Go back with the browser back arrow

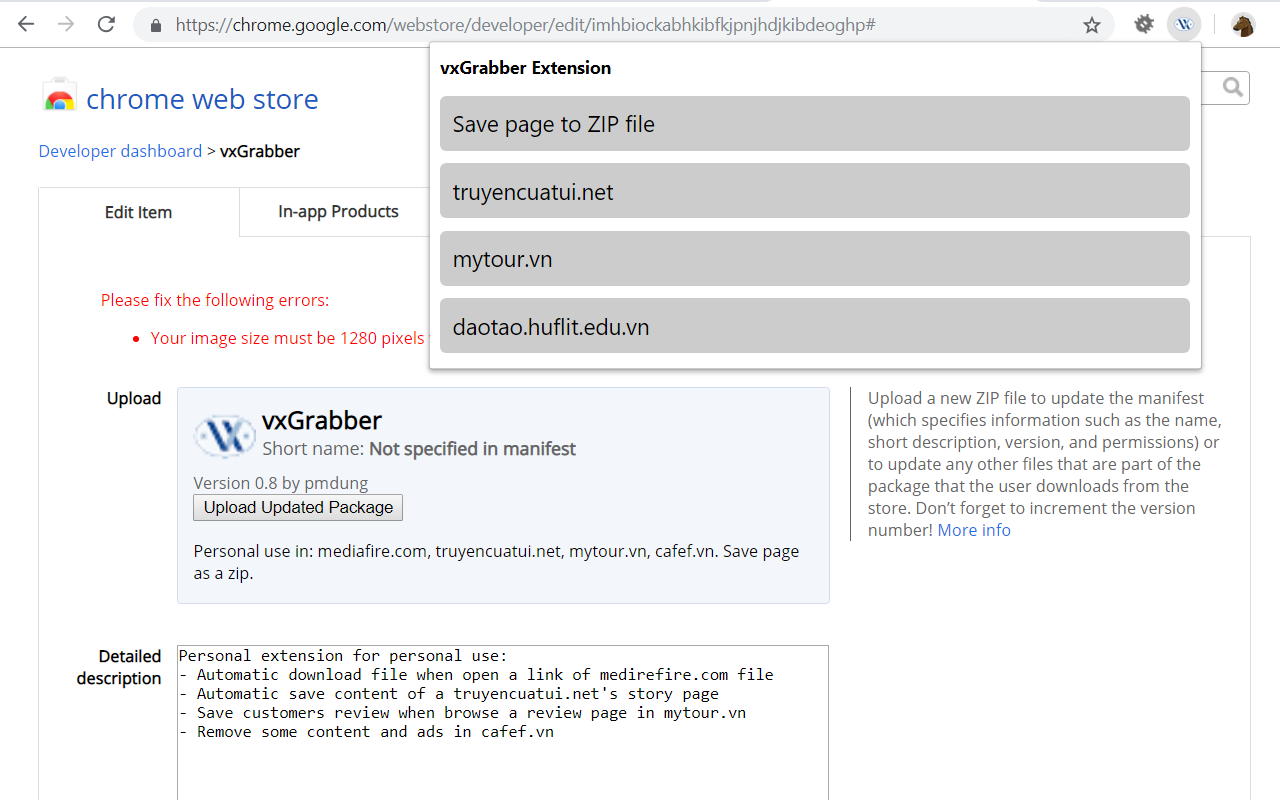coord(26,24)
